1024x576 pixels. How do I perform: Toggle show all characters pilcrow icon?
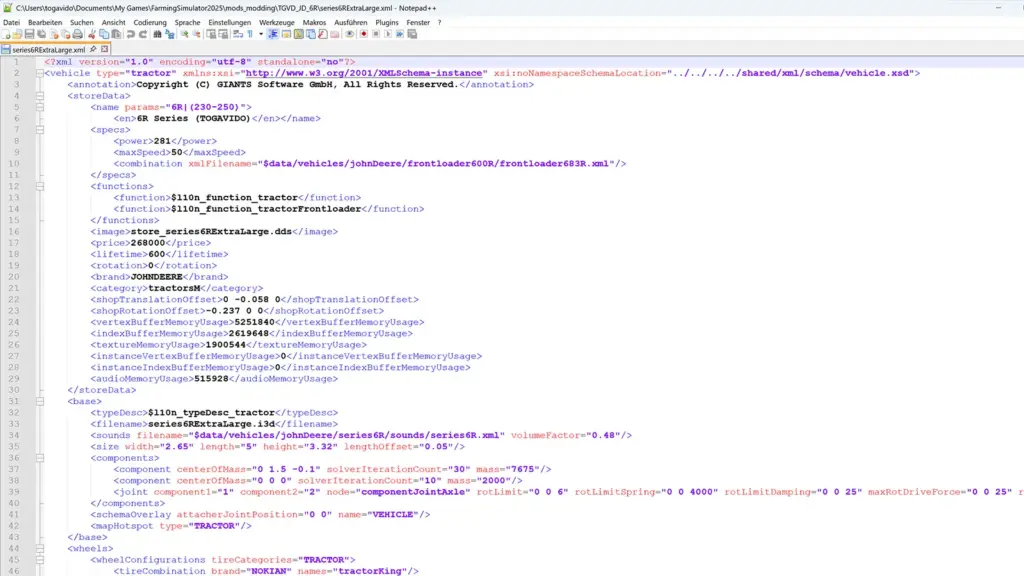point(248,34)
